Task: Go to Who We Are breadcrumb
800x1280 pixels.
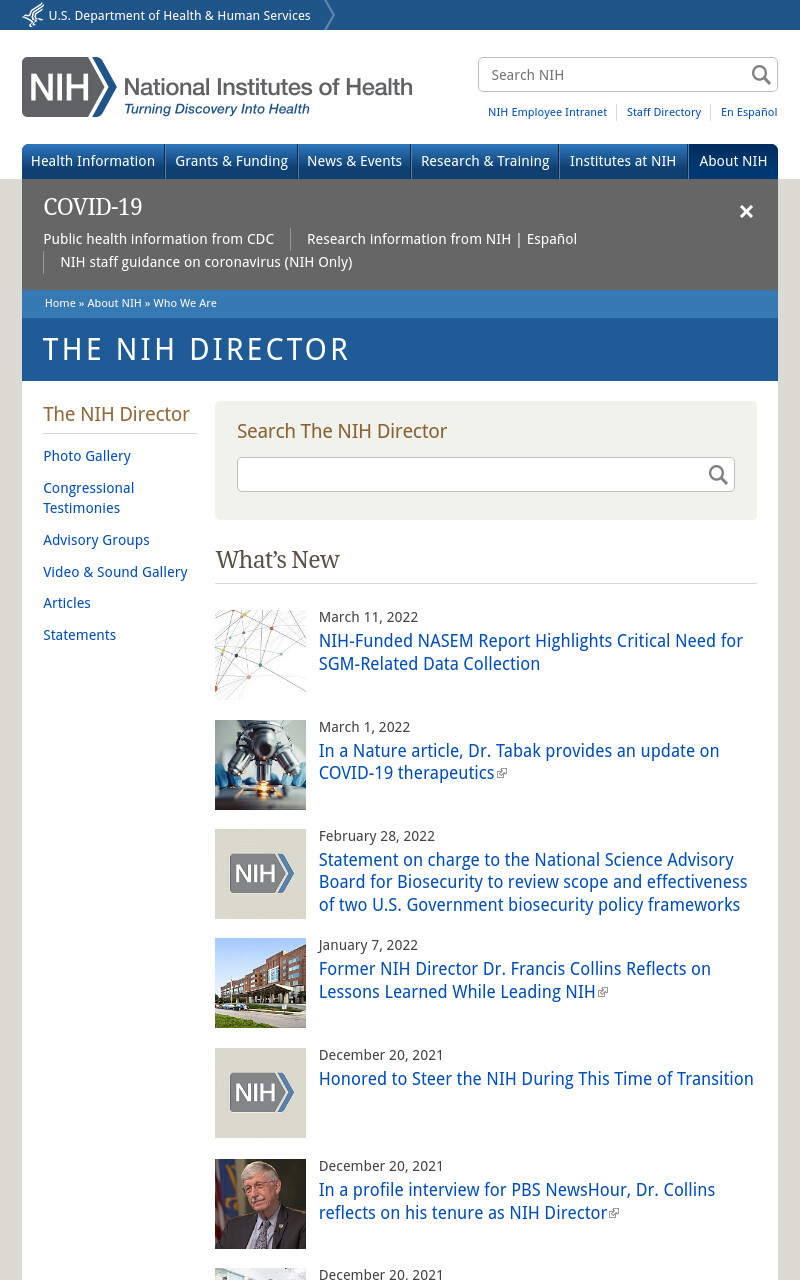Action: pos(185,303)
